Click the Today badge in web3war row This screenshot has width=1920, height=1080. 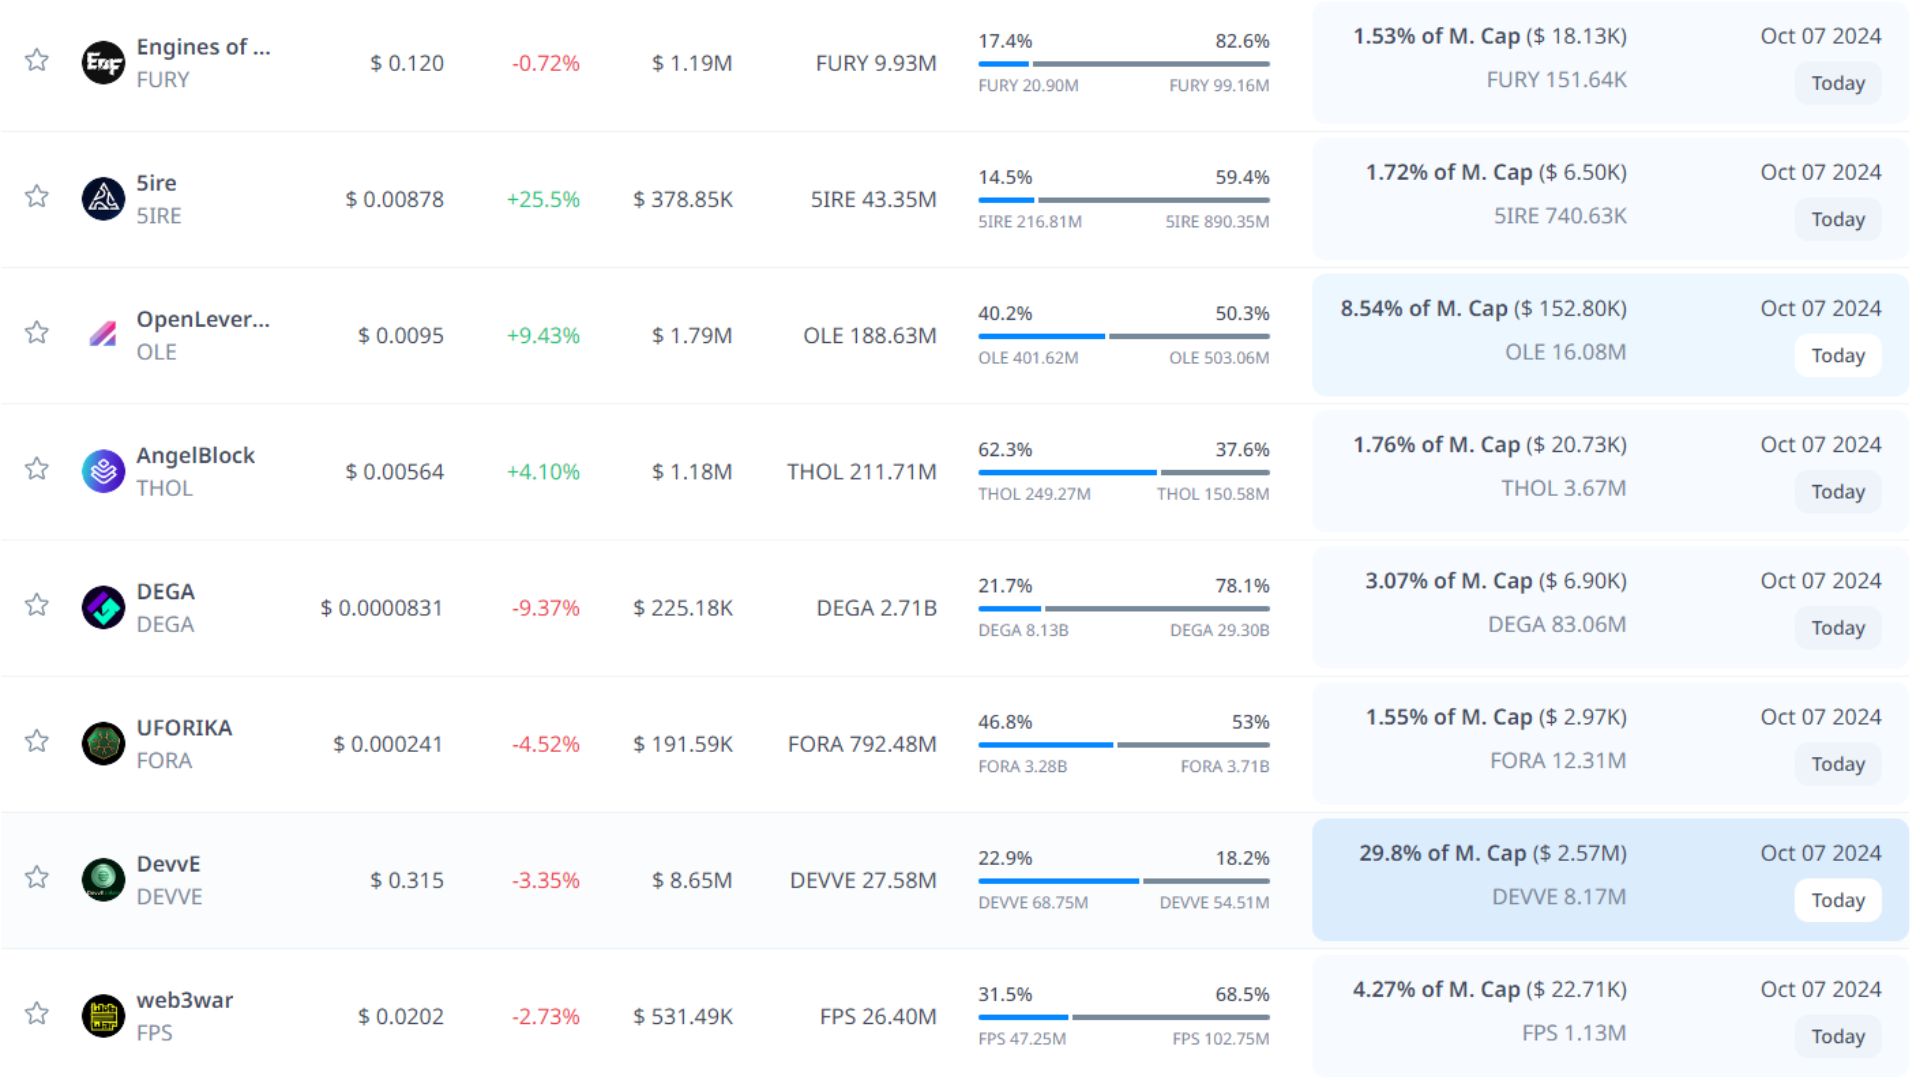(x=1837, y=1036)
